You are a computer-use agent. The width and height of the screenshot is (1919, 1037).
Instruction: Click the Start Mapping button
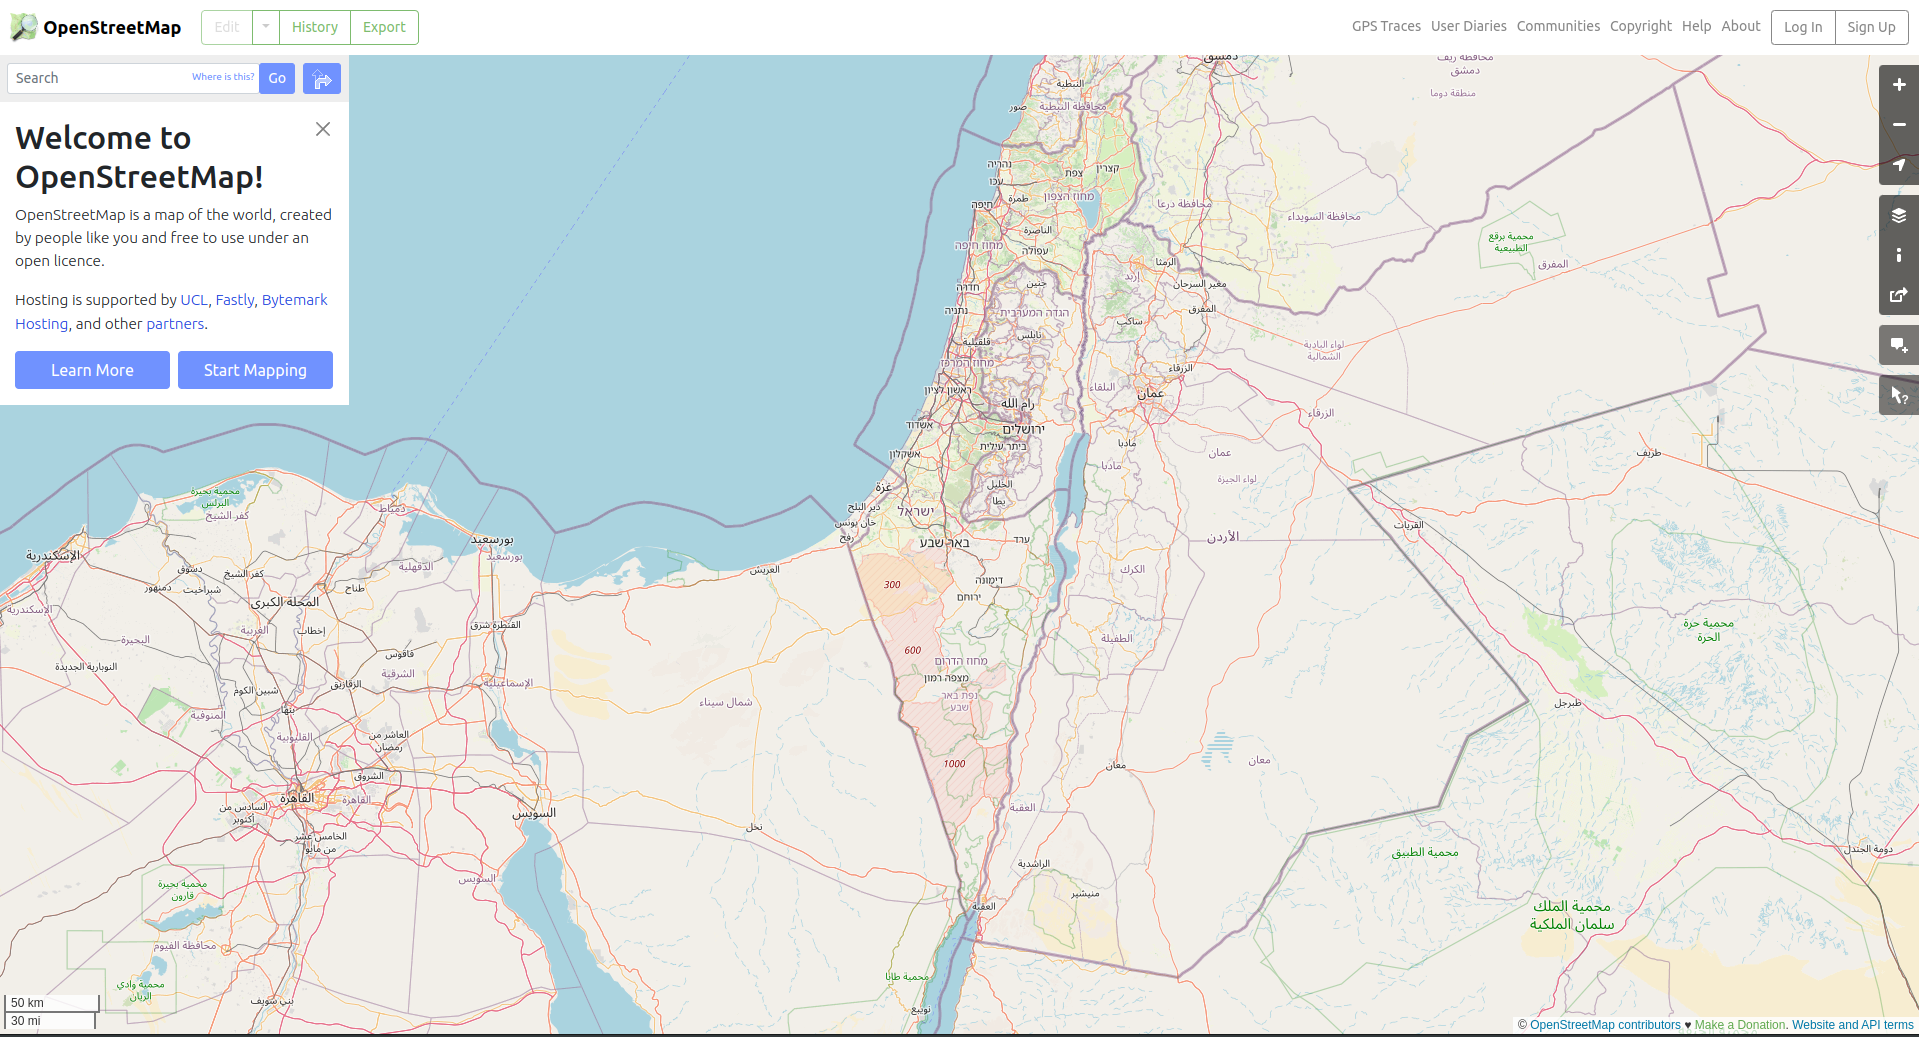coord(255,370)
